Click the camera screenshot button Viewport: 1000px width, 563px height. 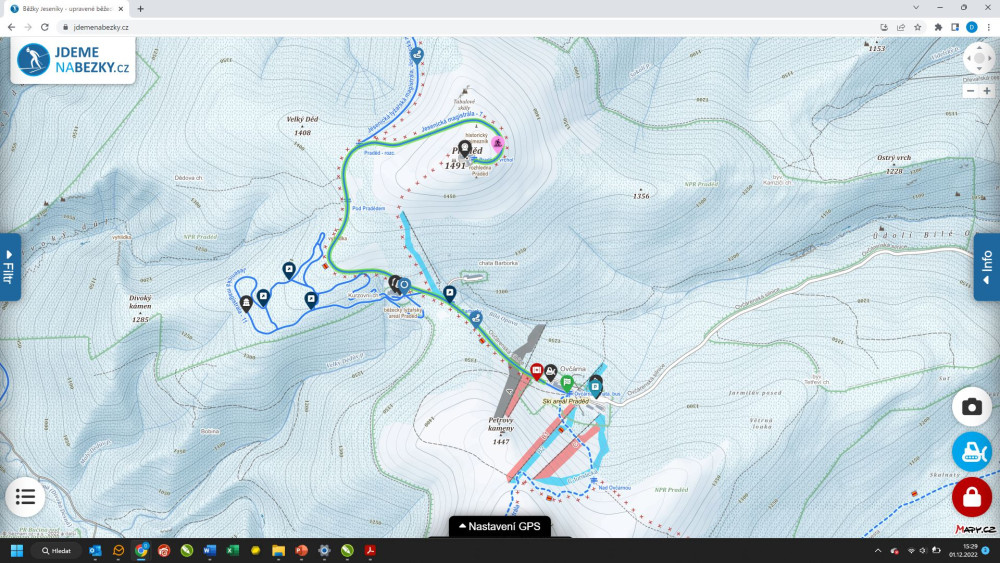pos(971,406)
